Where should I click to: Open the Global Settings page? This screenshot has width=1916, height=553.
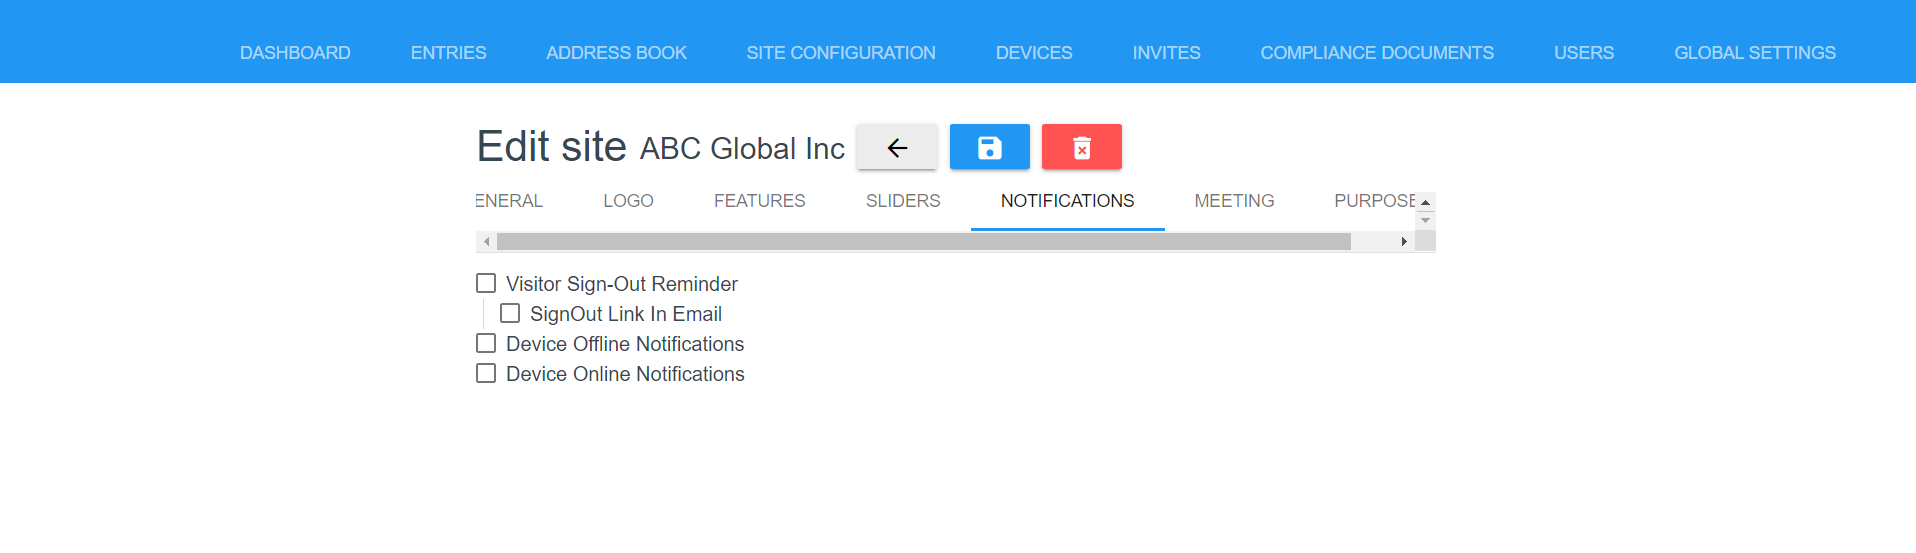point(1755,53)
